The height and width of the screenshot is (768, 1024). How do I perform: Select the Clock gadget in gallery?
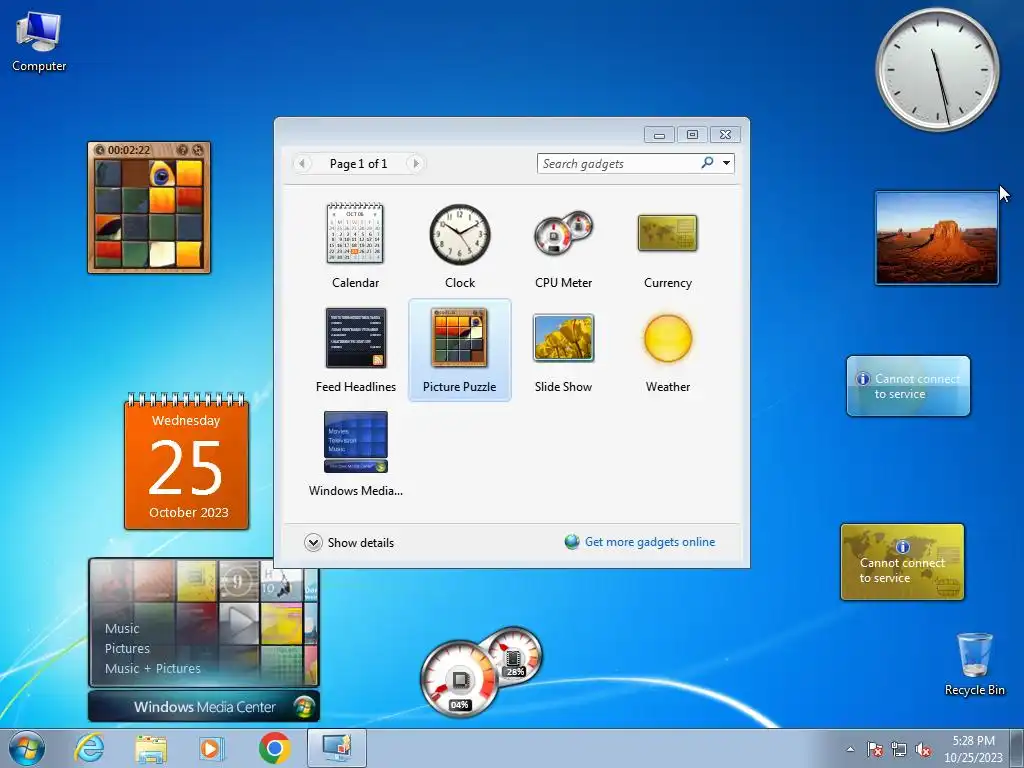460,246
